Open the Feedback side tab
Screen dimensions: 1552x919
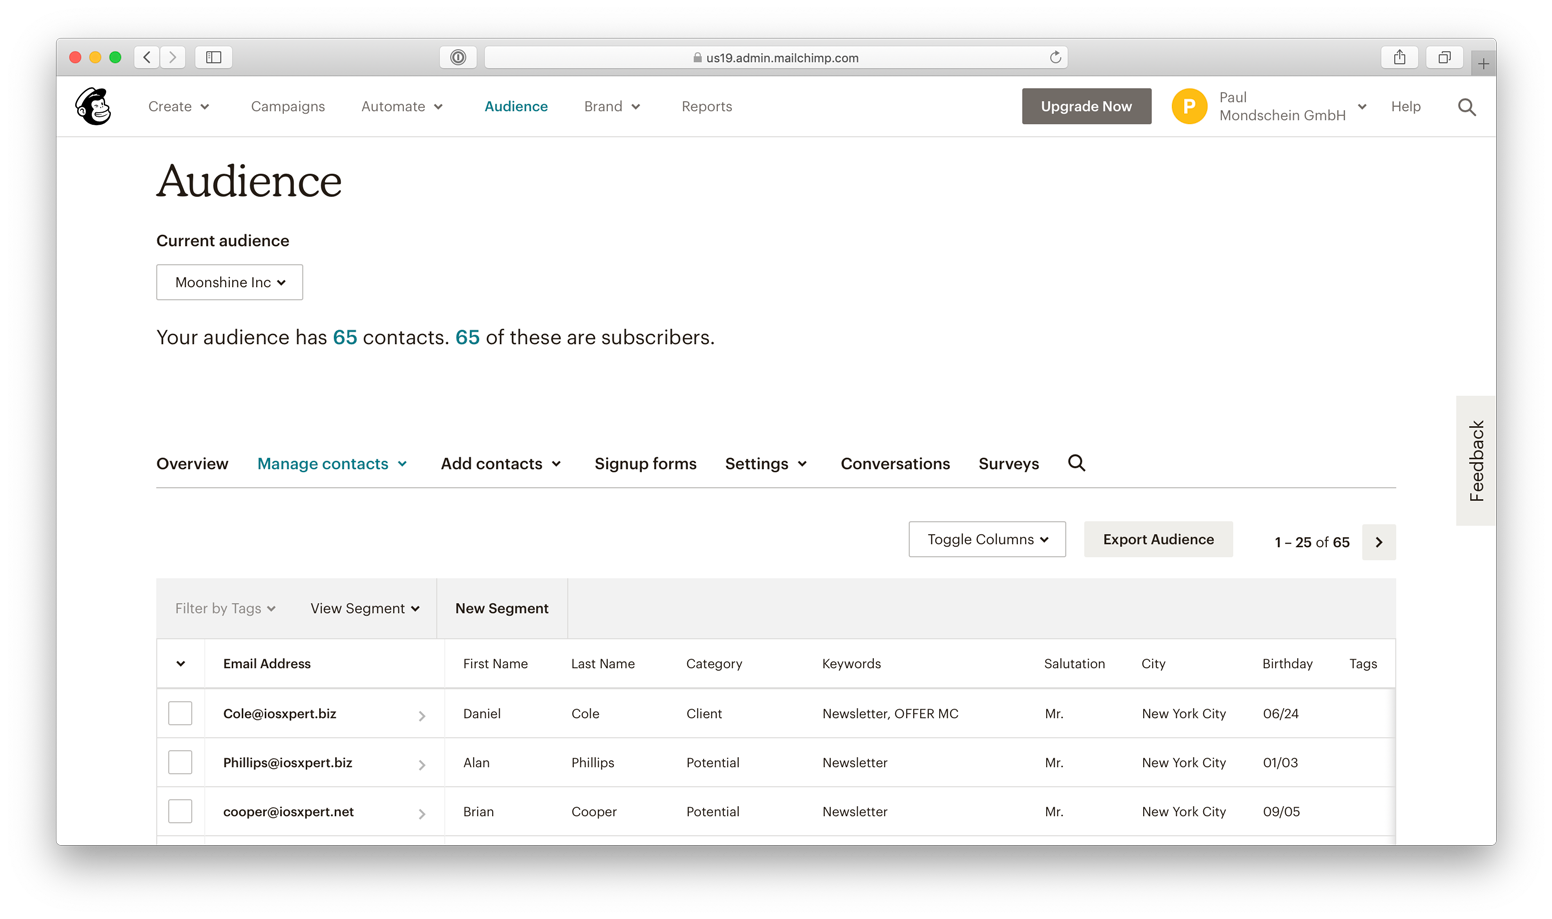(x=1476, y=461)
